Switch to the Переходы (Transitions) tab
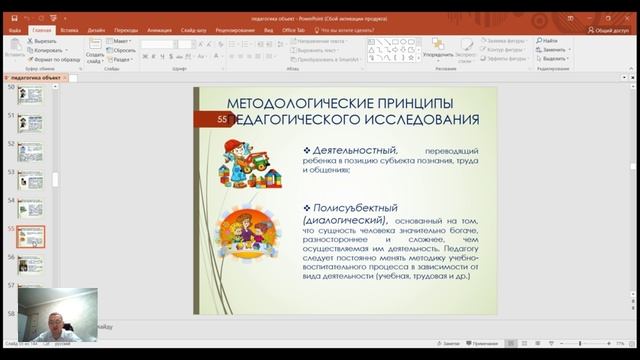640x360 pixels. 126,30
